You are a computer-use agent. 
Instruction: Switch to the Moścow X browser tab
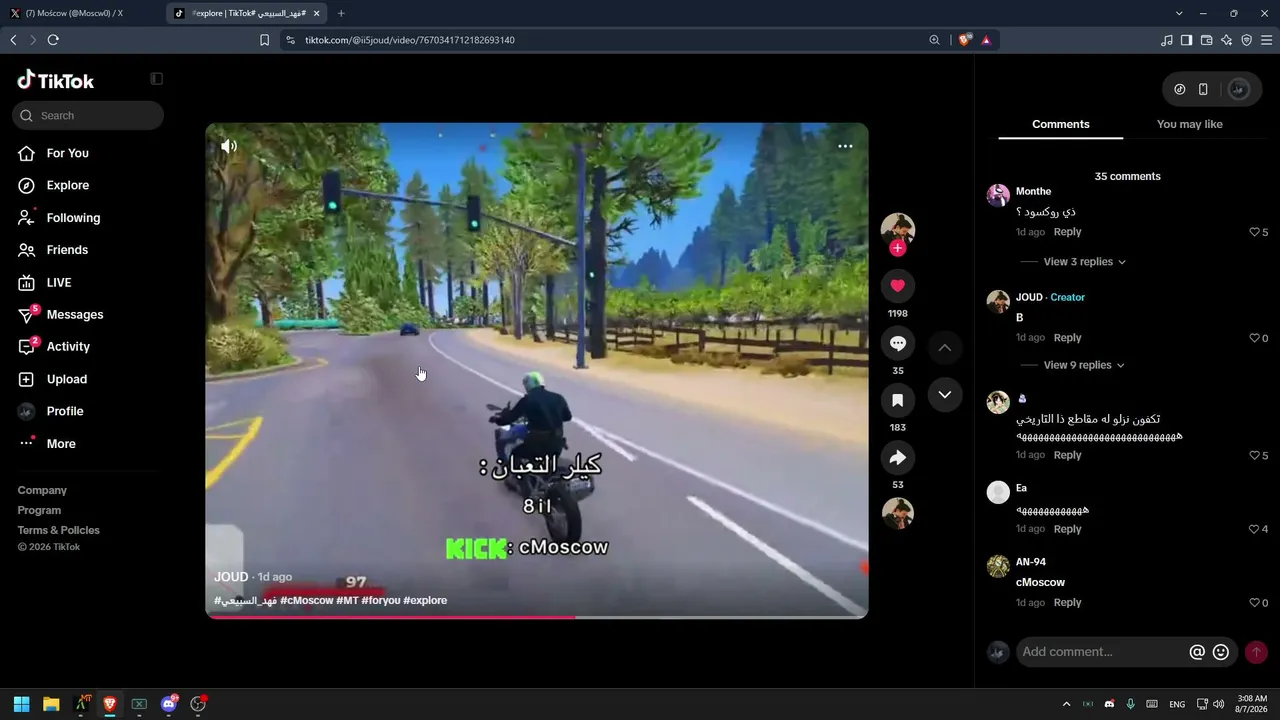[x=82, y=13]
